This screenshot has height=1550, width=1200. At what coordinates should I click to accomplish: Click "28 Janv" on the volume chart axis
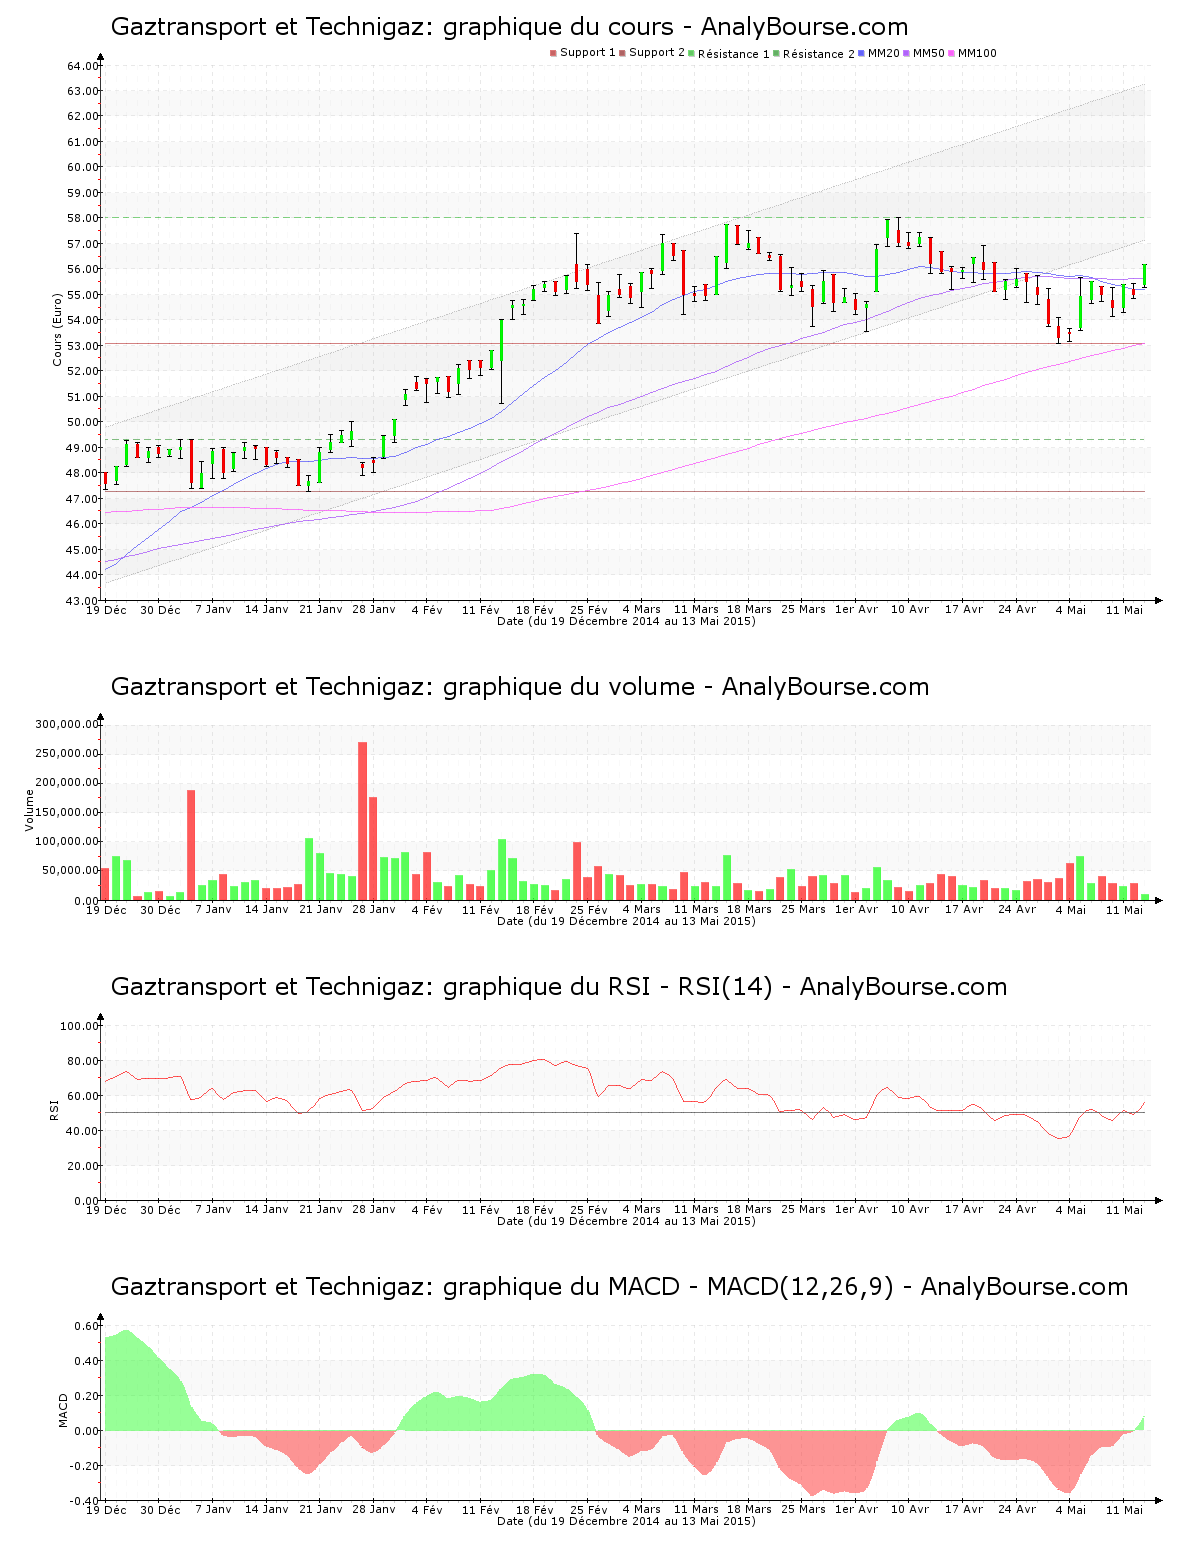[374, 910]
